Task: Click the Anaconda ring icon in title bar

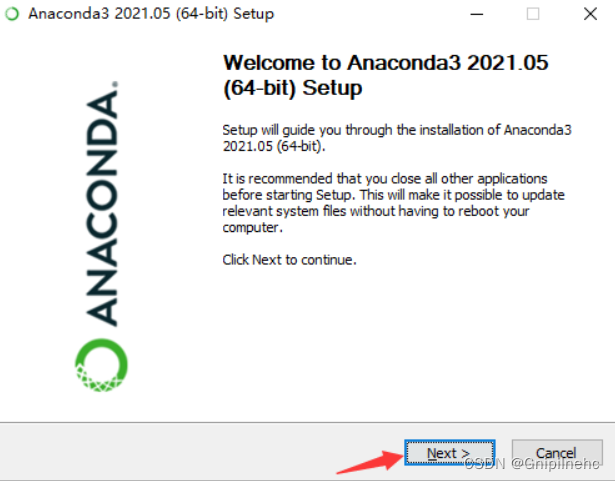Action: point(12,14)
